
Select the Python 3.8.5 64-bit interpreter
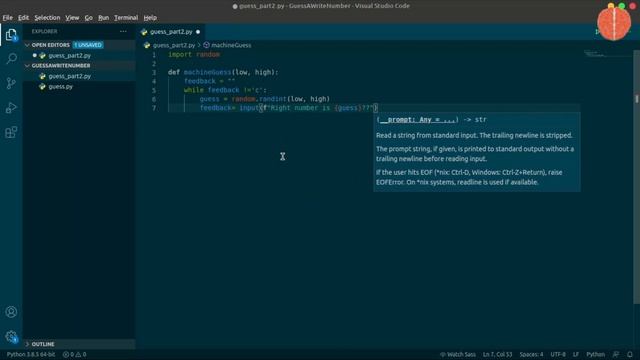(31, 354)
